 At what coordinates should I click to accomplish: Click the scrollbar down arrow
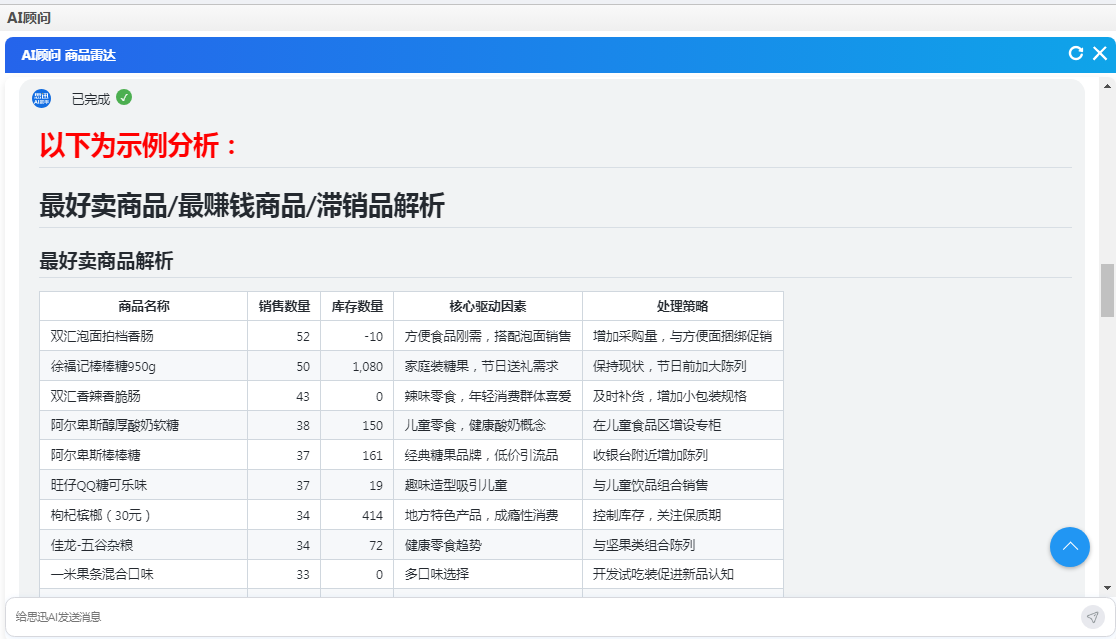point(1107,588)
